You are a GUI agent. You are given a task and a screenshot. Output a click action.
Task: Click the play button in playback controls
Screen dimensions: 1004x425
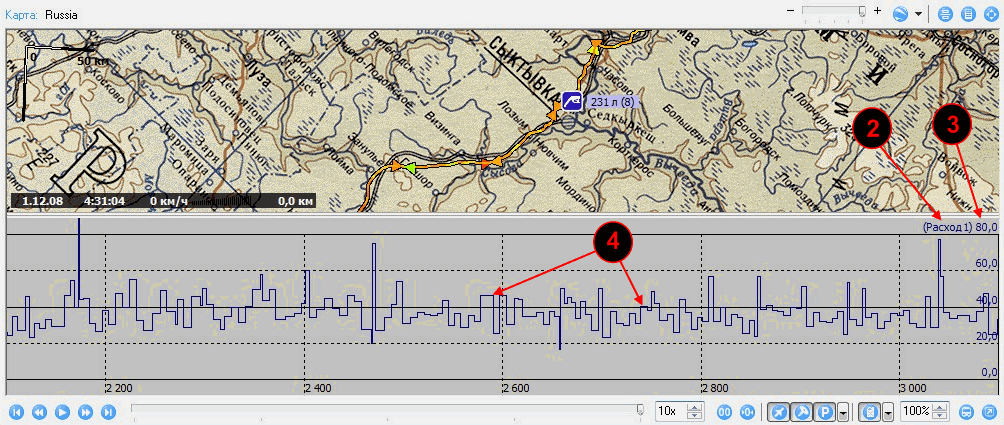62,411
